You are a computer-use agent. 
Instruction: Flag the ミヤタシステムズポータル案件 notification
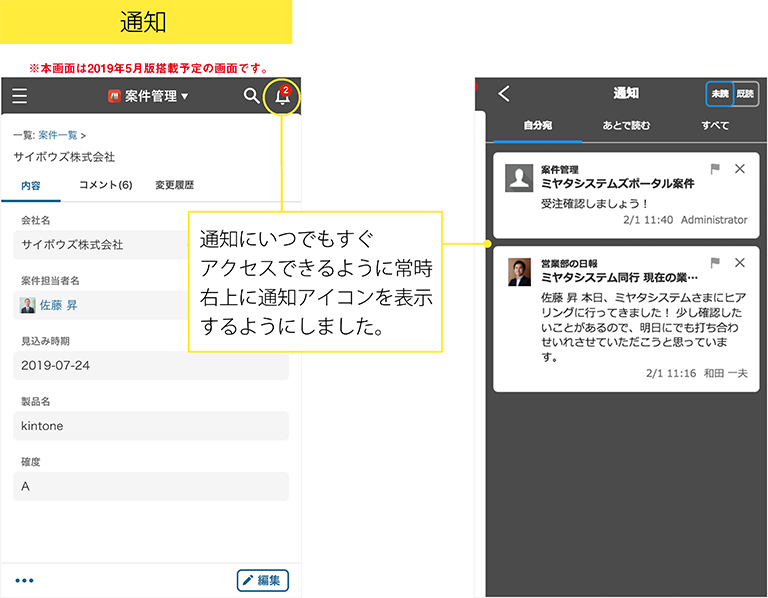coord(715,169)
